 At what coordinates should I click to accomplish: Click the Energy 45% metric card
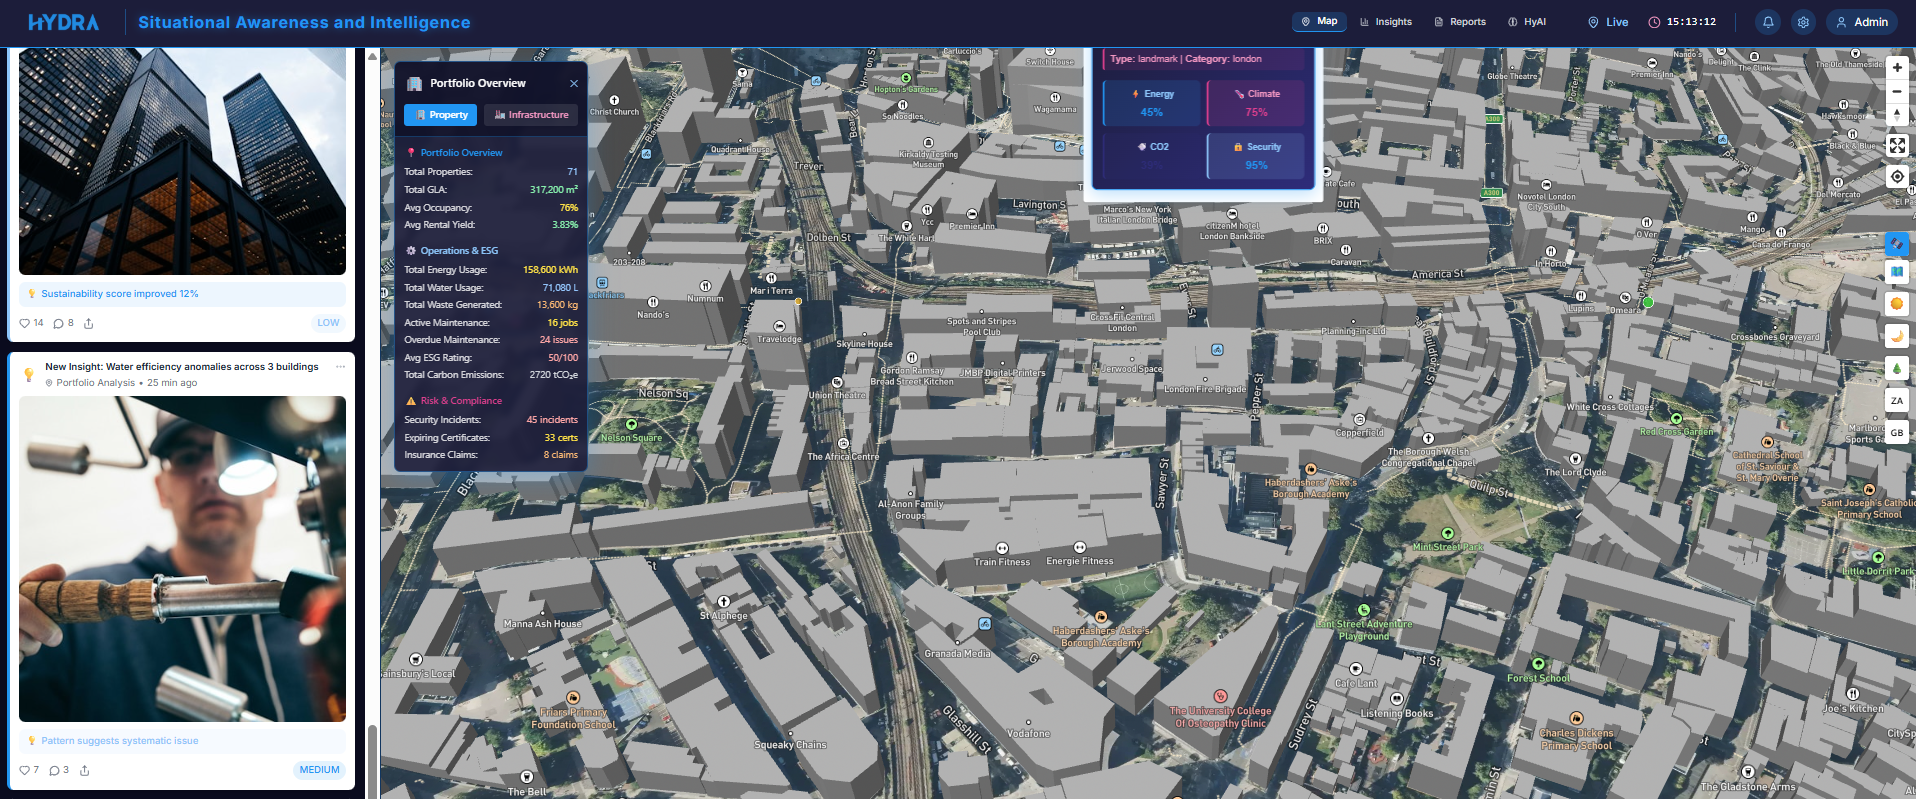[1152, 103]
